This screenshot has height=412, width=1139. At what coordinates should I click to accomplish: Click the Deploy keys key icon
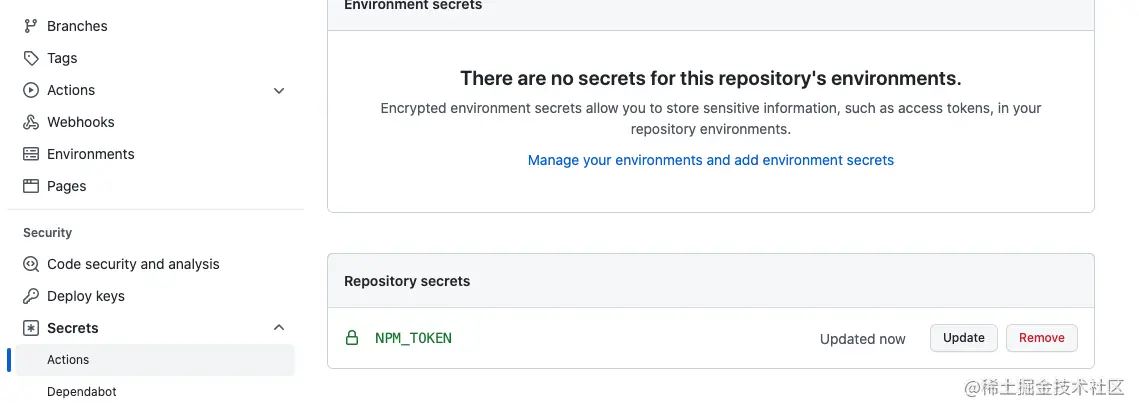coord(31,296)
